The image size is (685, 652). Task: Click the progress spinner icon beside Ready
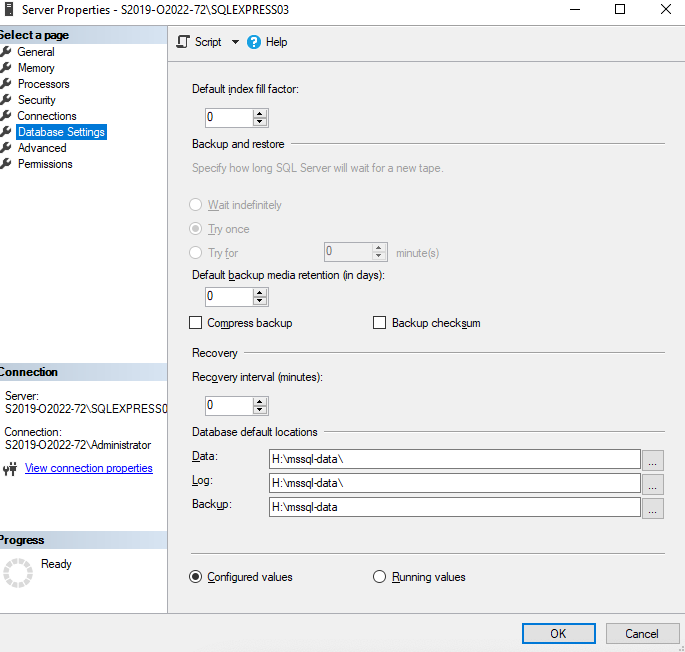18,573
